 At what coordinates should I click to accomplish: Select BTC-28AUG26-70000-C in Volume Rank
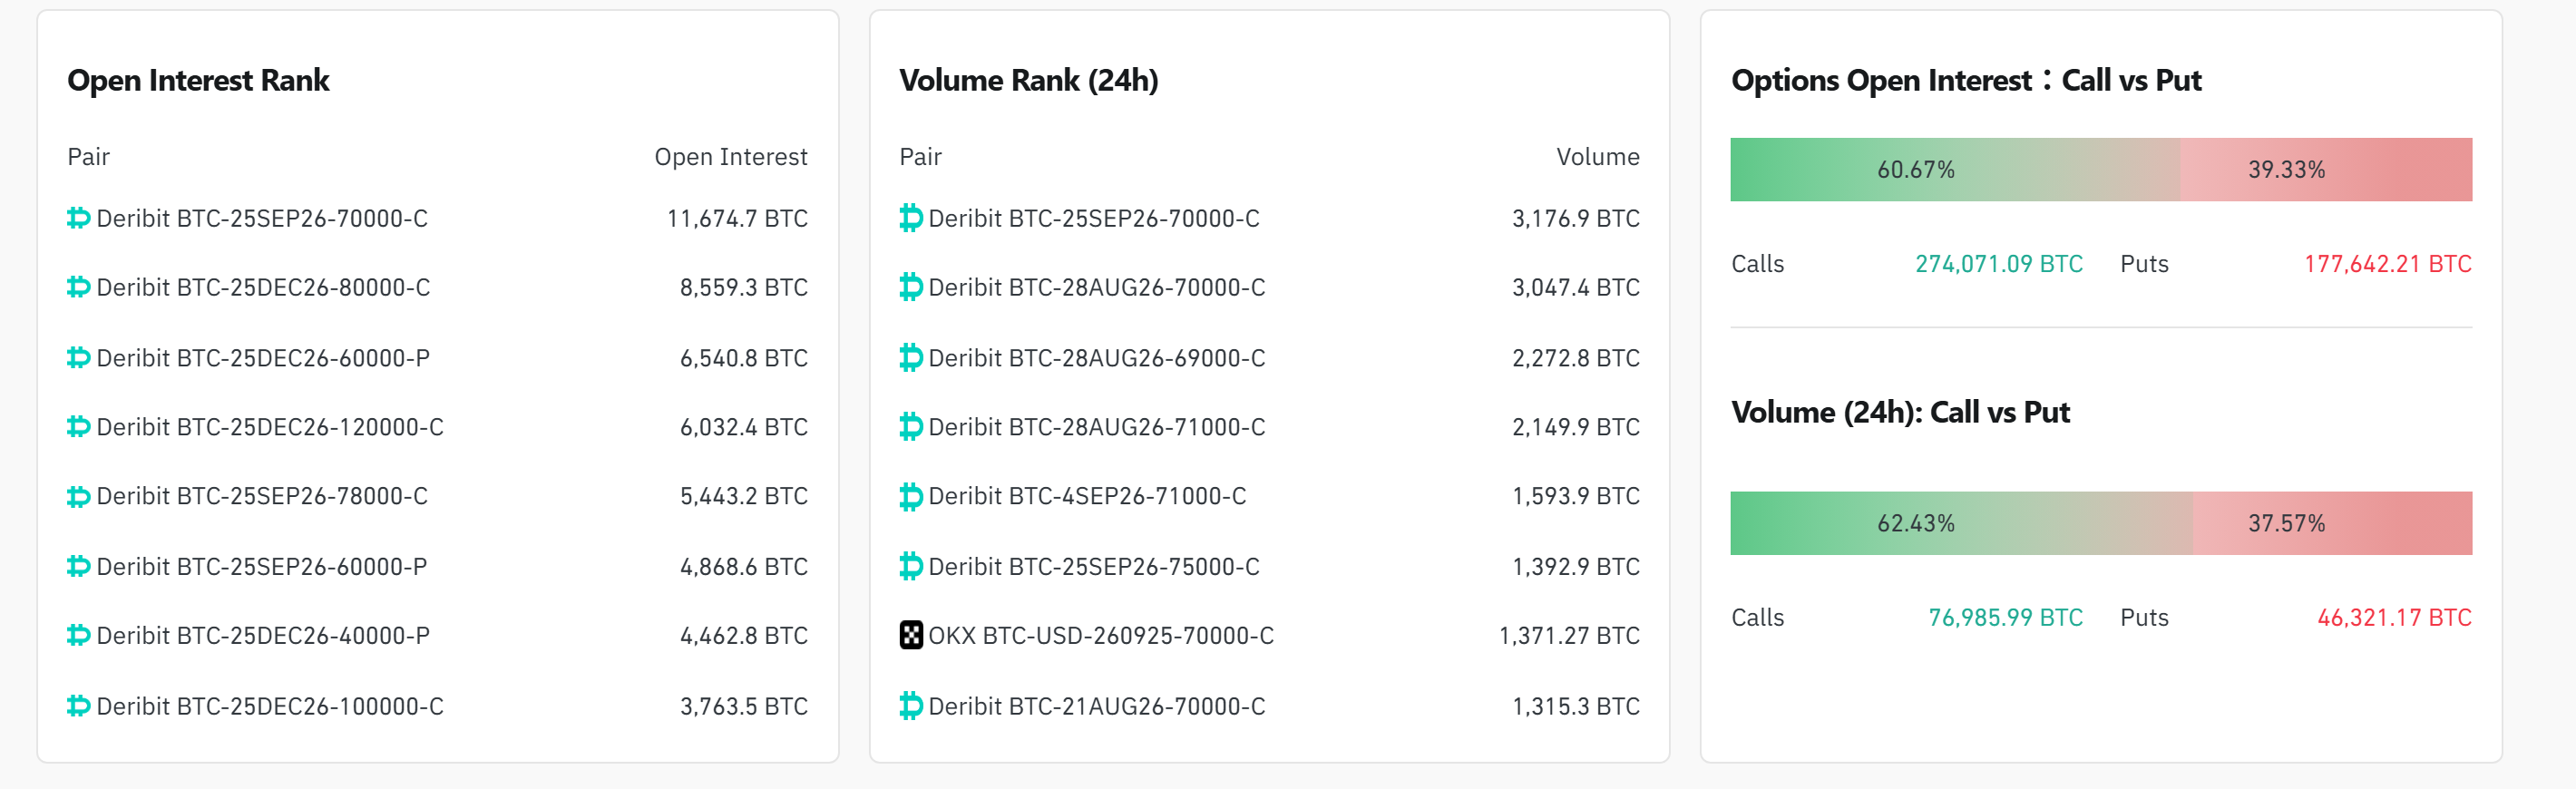[x=1097, y=287]
